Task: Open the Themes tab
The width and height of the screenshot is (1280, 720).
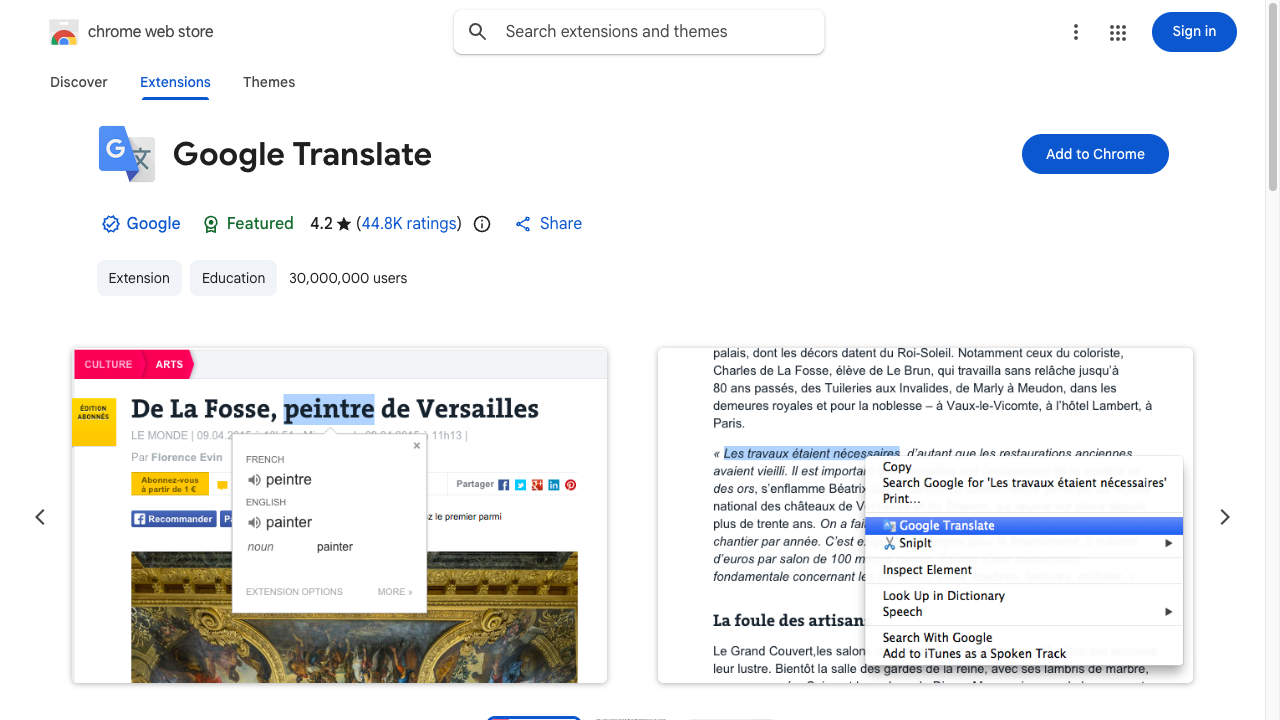Action: coord(269,82)
